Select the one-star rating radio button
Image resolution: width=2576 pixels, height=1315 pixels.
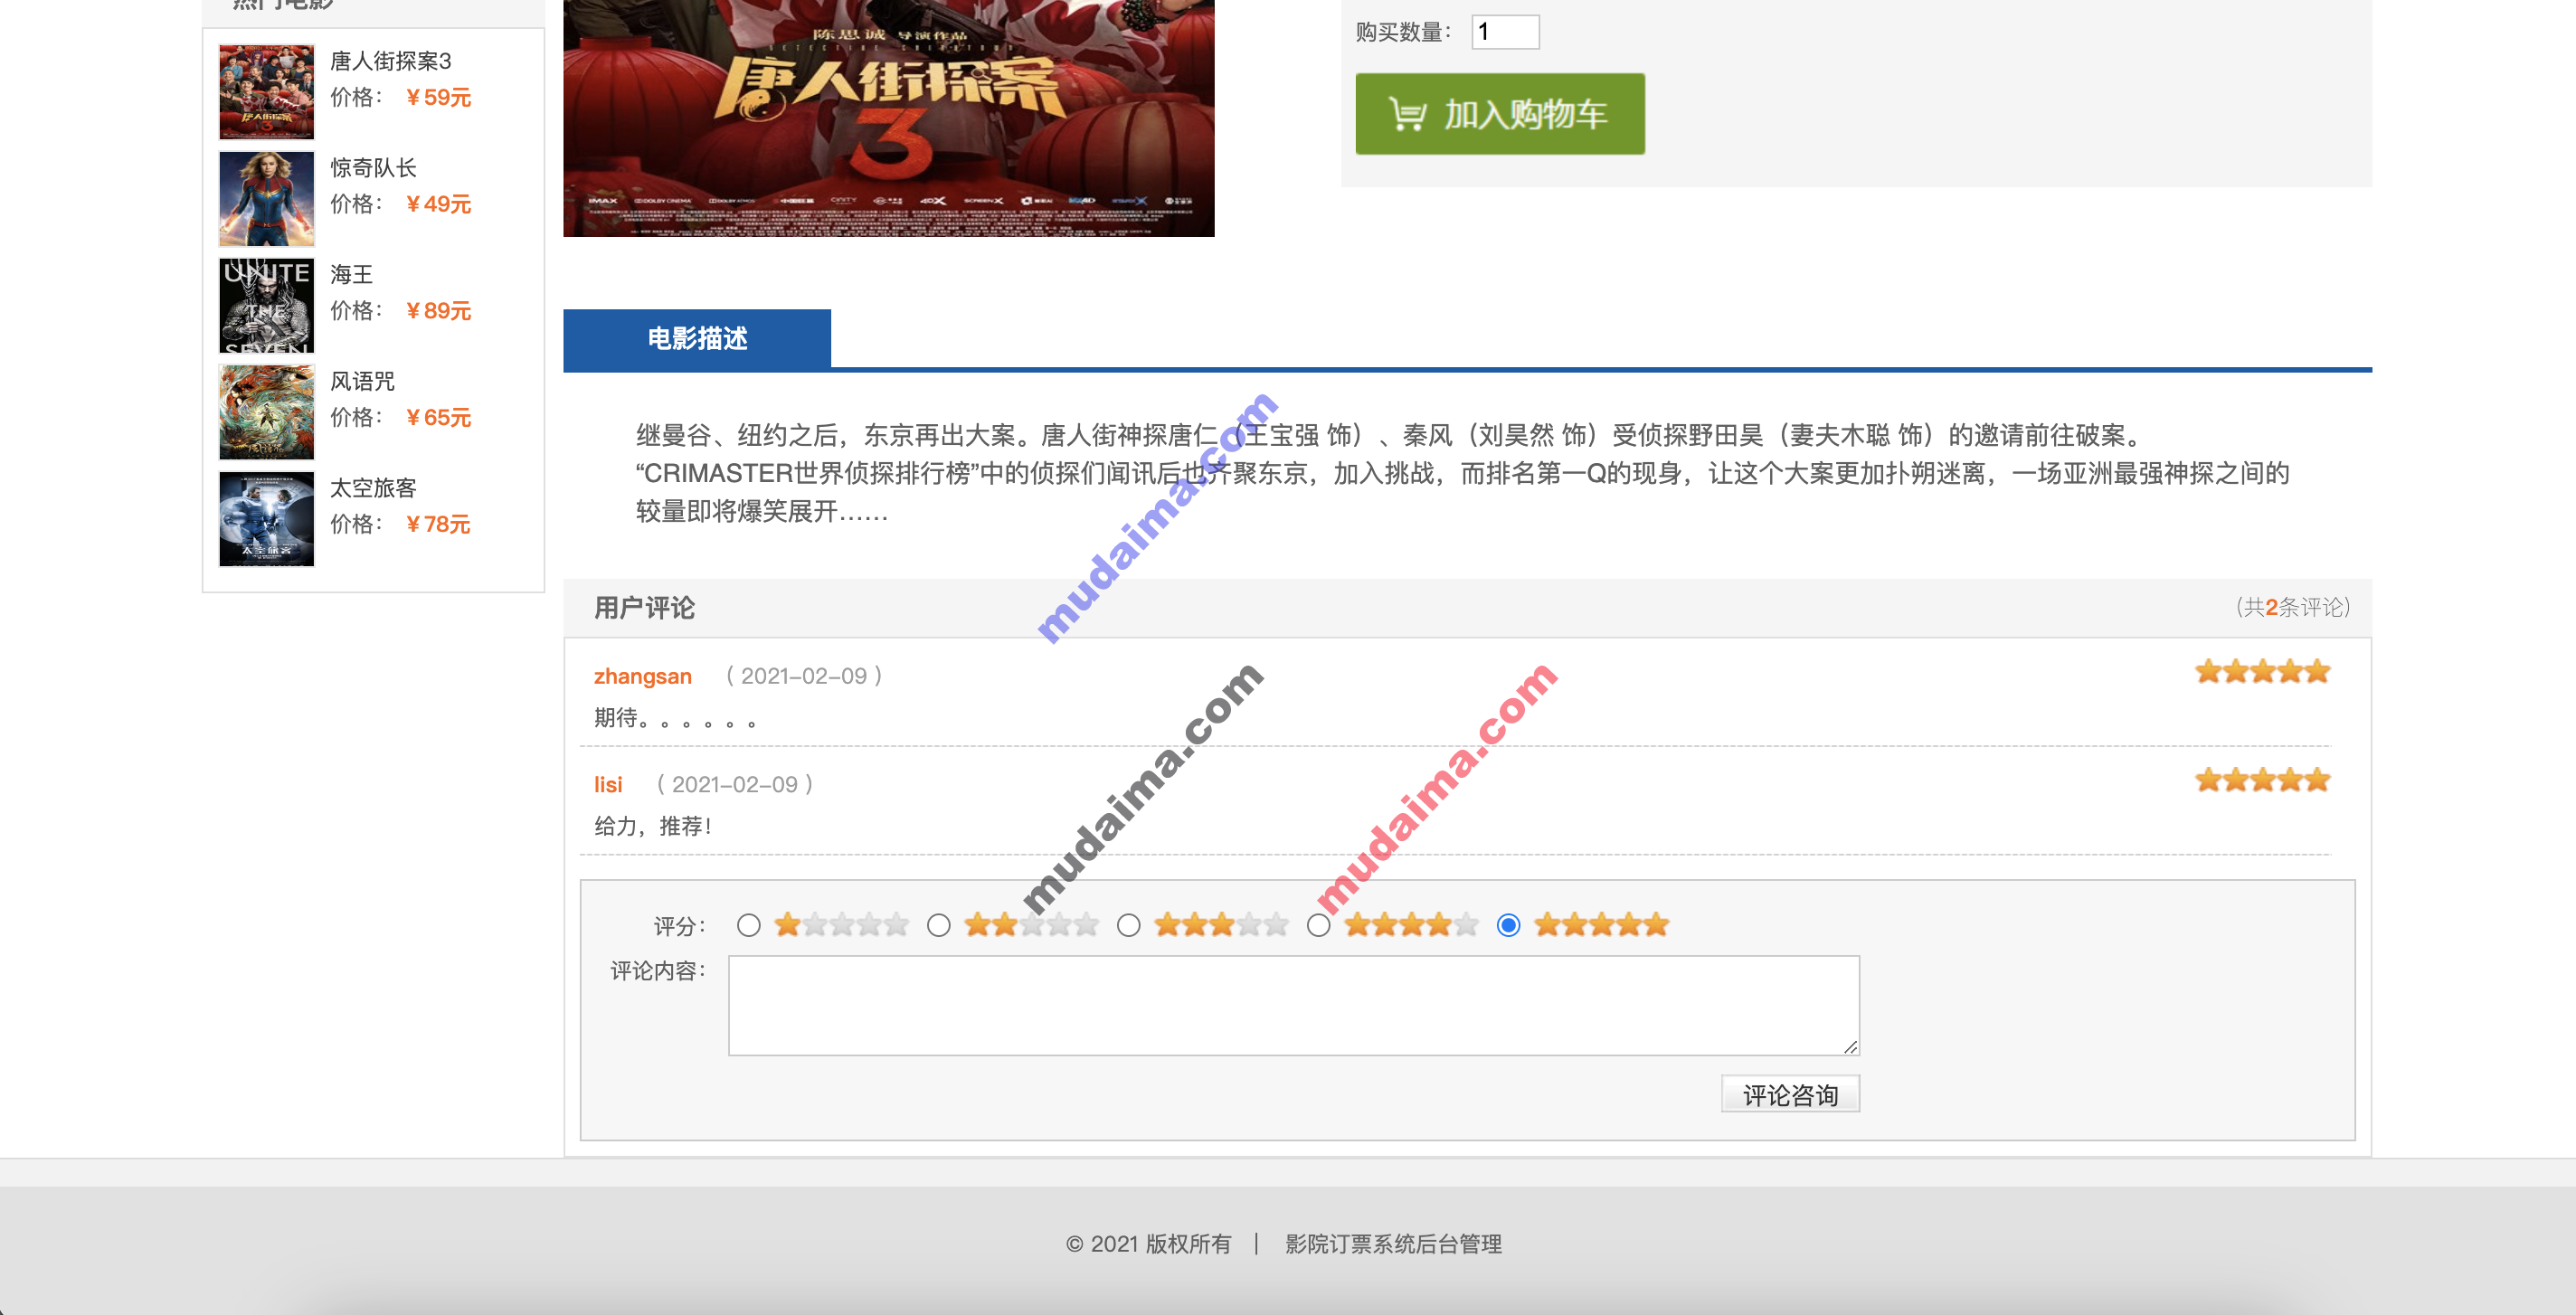[748, 925]
